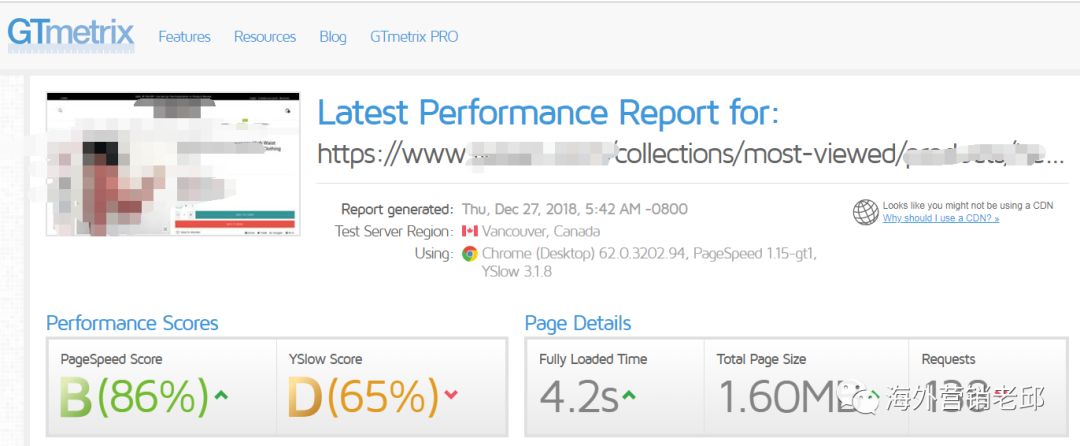
Task: Open the Features menu item
Action: (x=185, y=37)
